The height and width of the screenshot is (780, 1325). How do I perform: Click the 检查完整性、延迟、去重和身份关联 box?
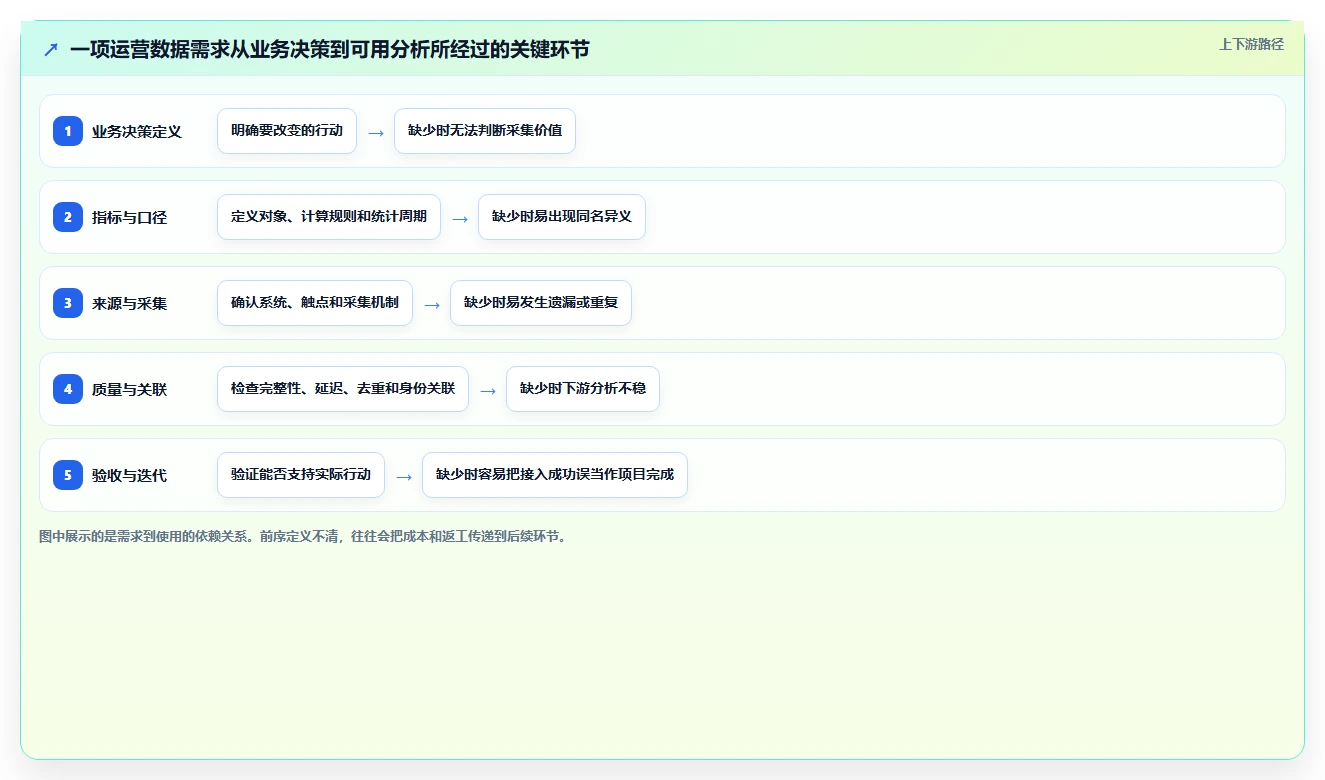point(343,389)
